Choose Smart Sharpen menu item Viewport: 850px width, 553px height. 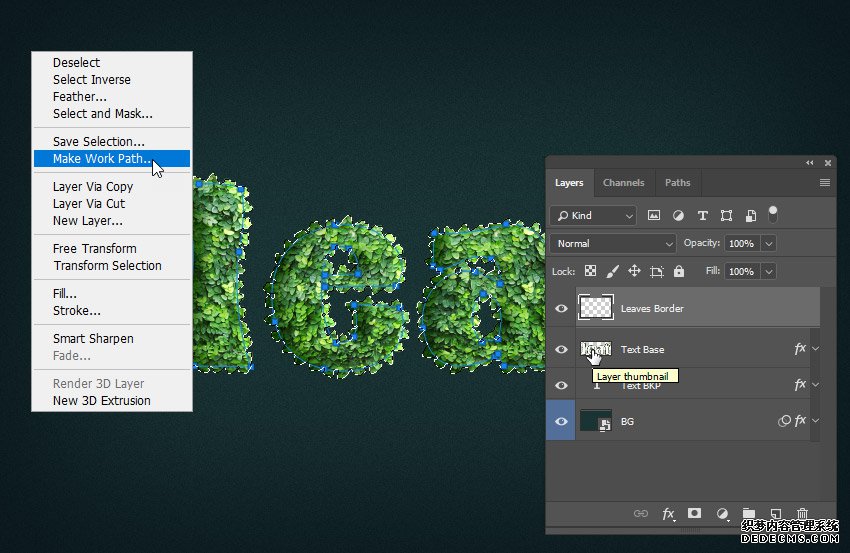click(112, 339)
